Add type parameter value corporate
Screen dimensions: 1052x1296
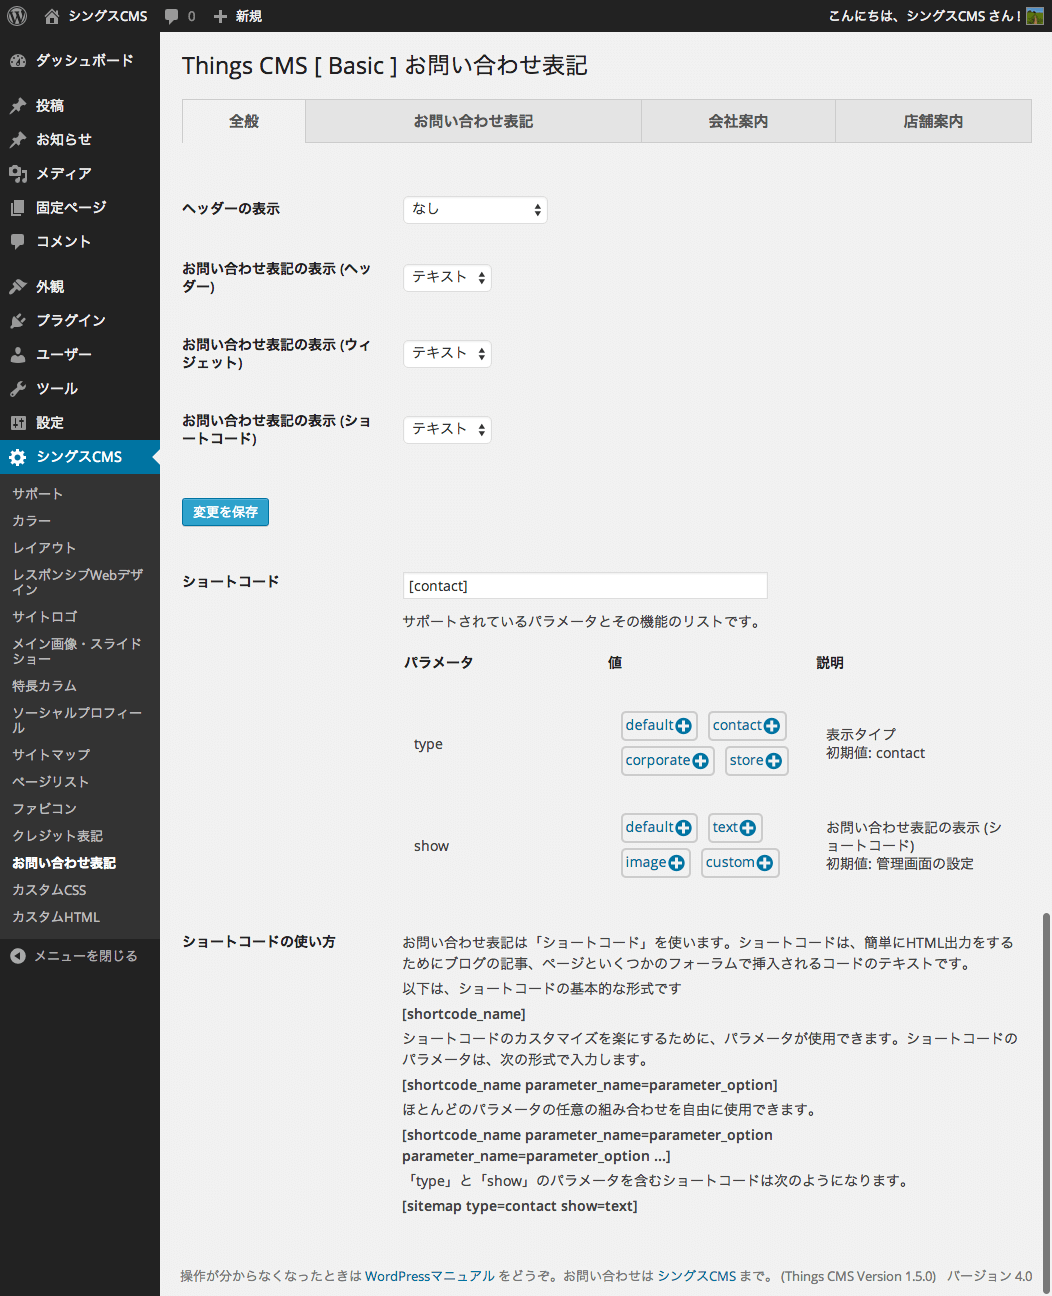point(667,761)
